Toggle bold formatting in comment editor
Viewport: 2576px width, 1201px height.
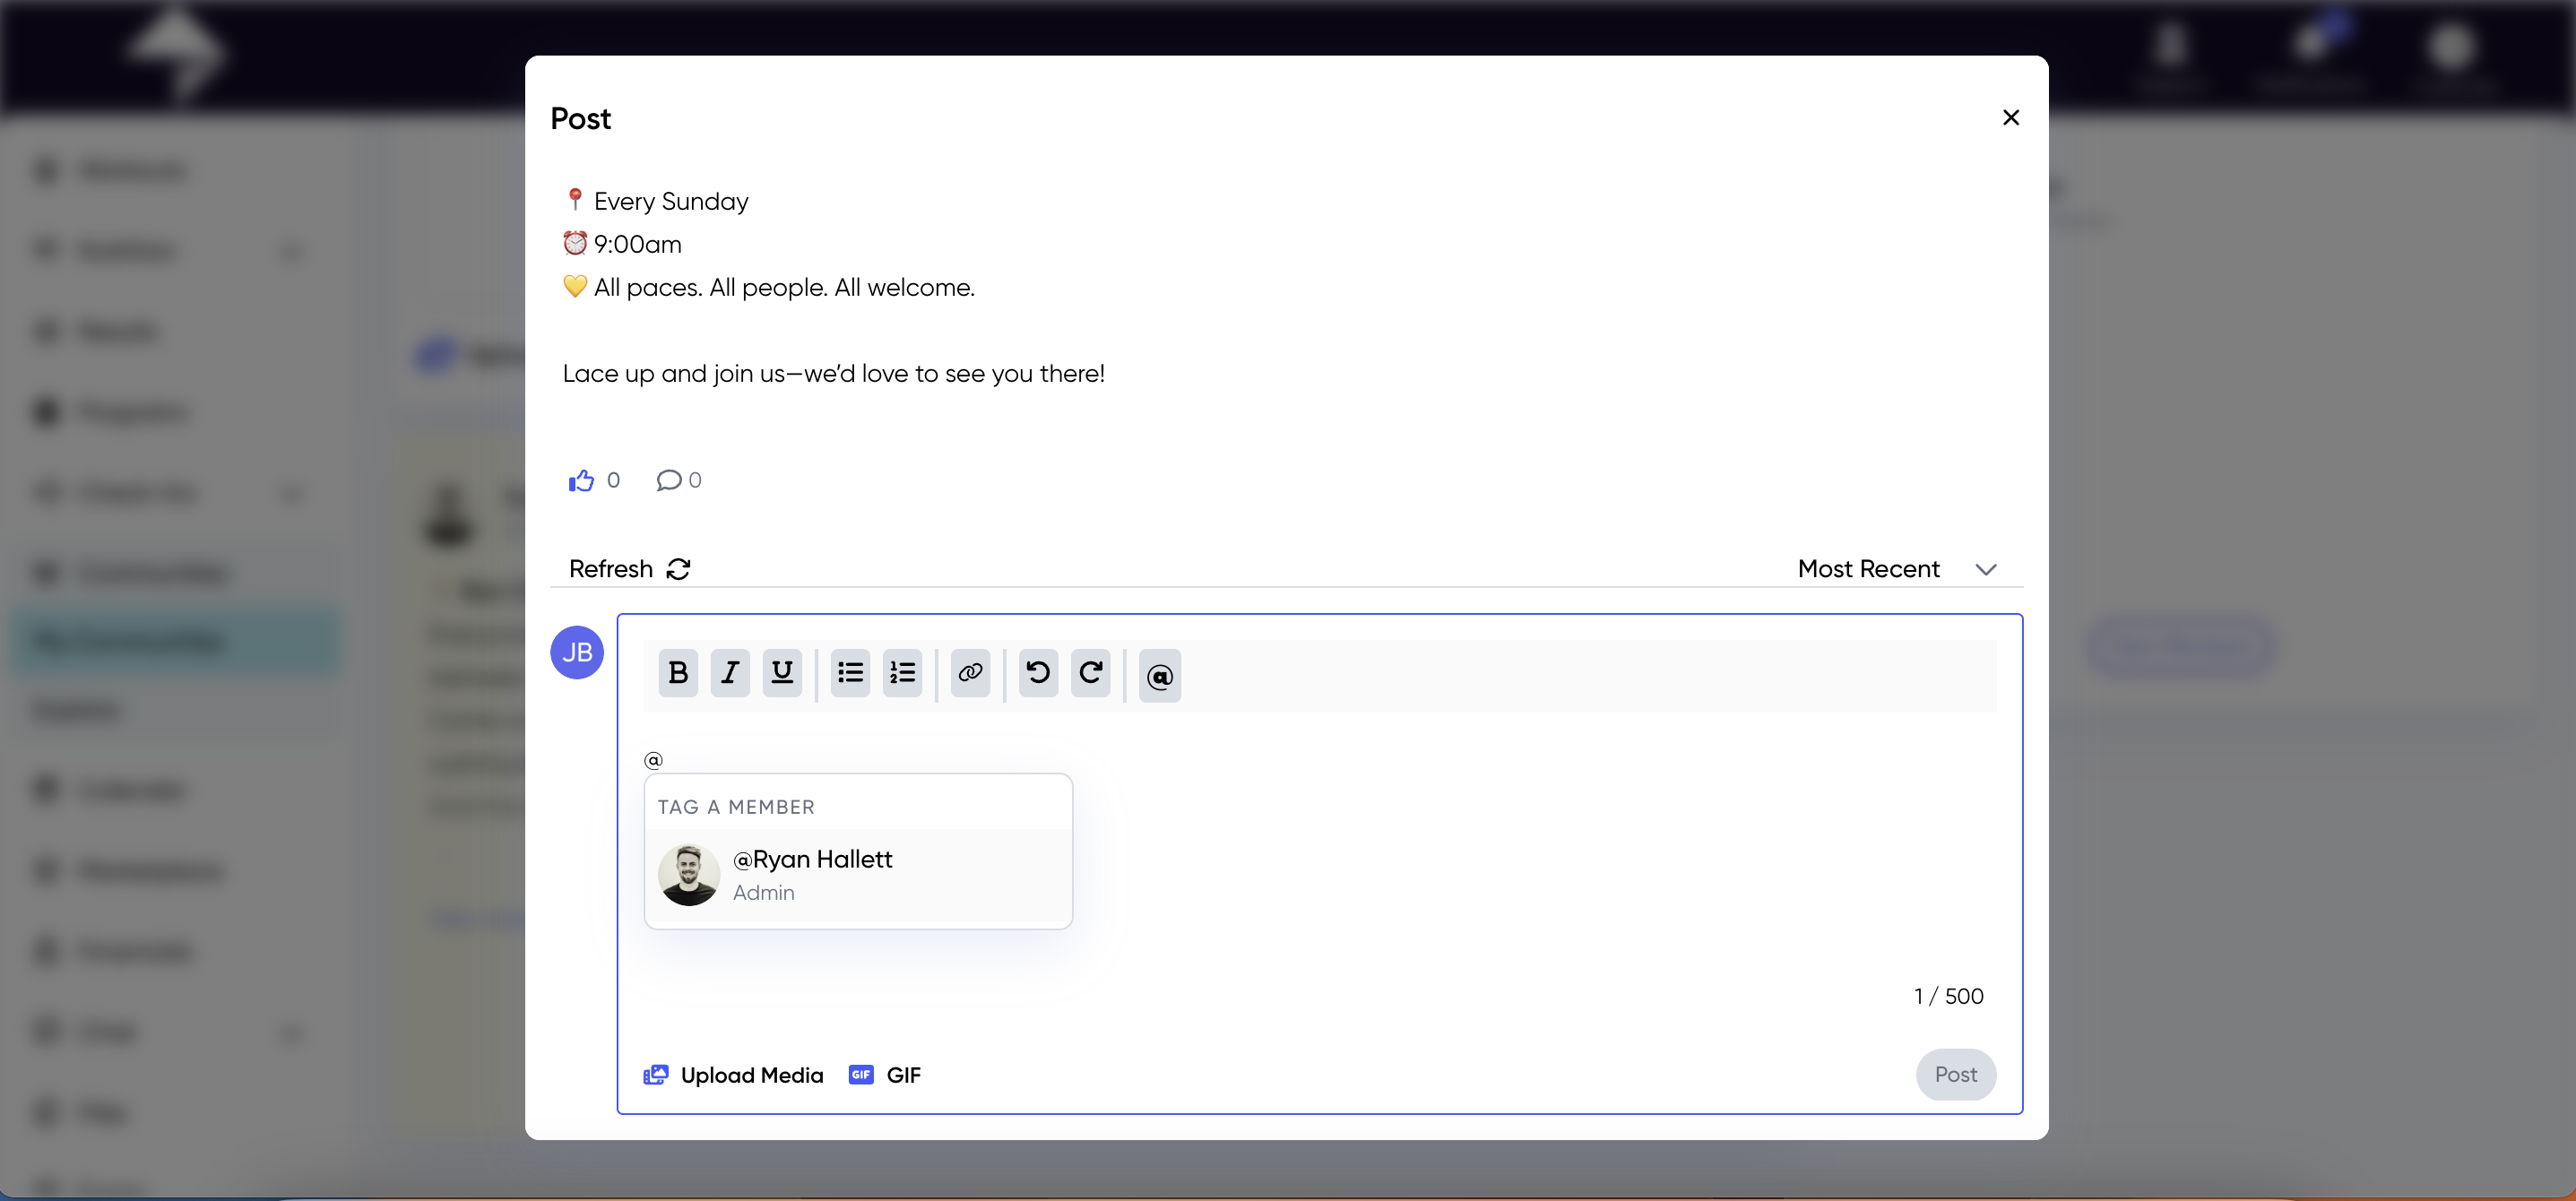point(677,673)
